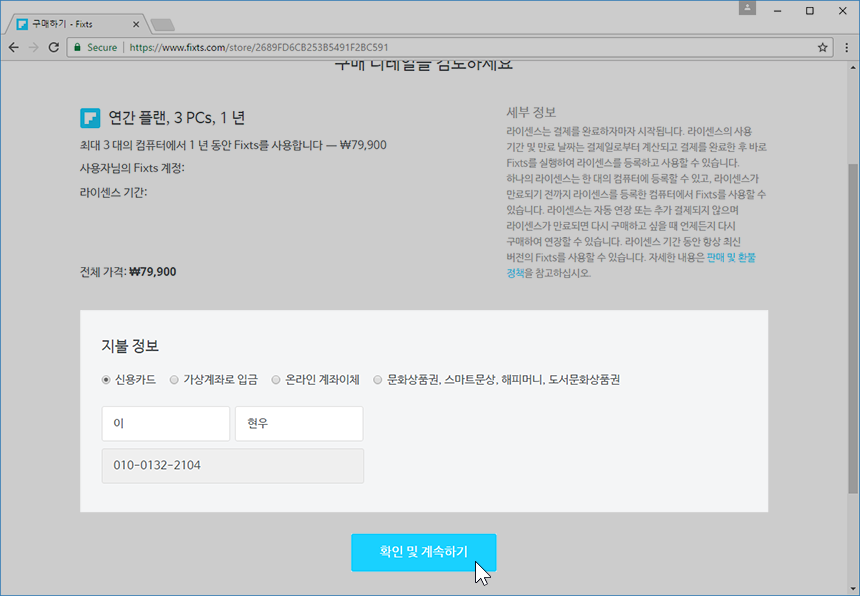Click the 사용자님의 Fixts 계정: label
Screen dimensions: 860x596
click(x=132, y=168)
